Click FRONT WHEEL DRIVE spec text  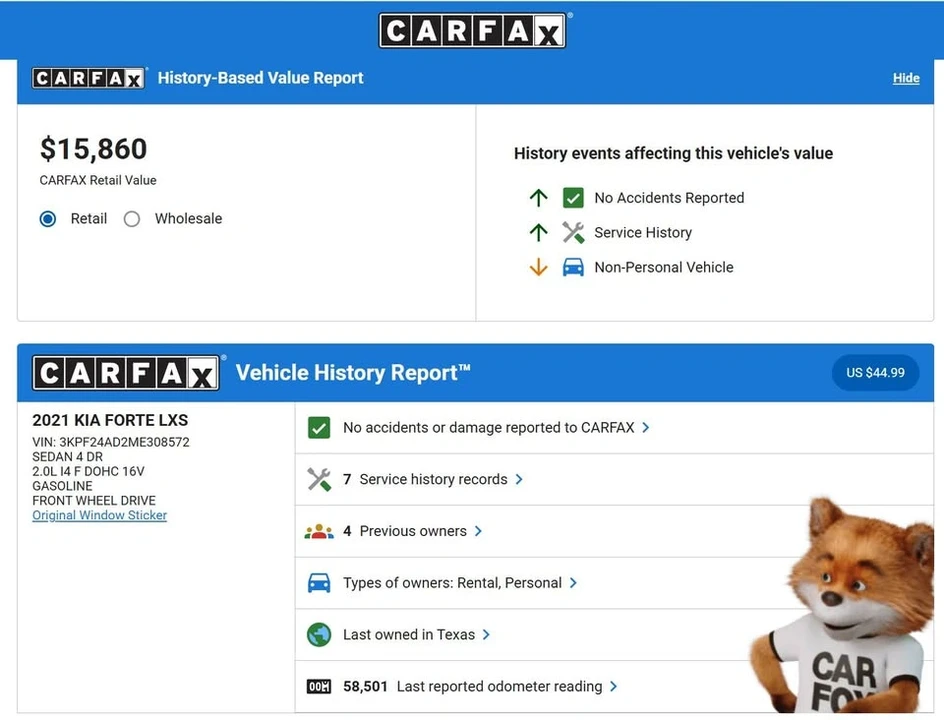click(x=94, y=500)
